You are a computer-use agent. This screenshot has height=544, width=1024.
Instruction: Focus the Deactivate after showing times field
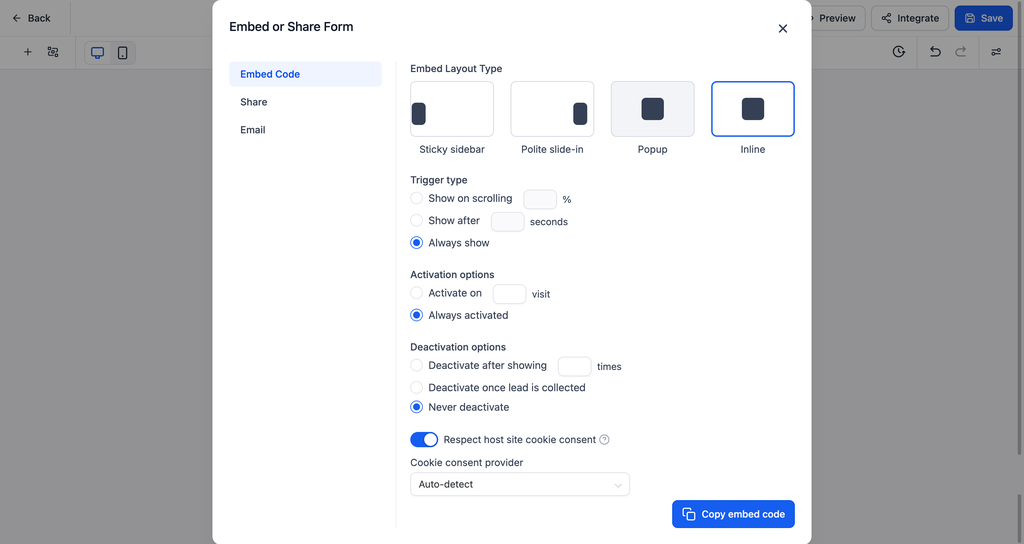pyautogui.click(x=575, y=366)
